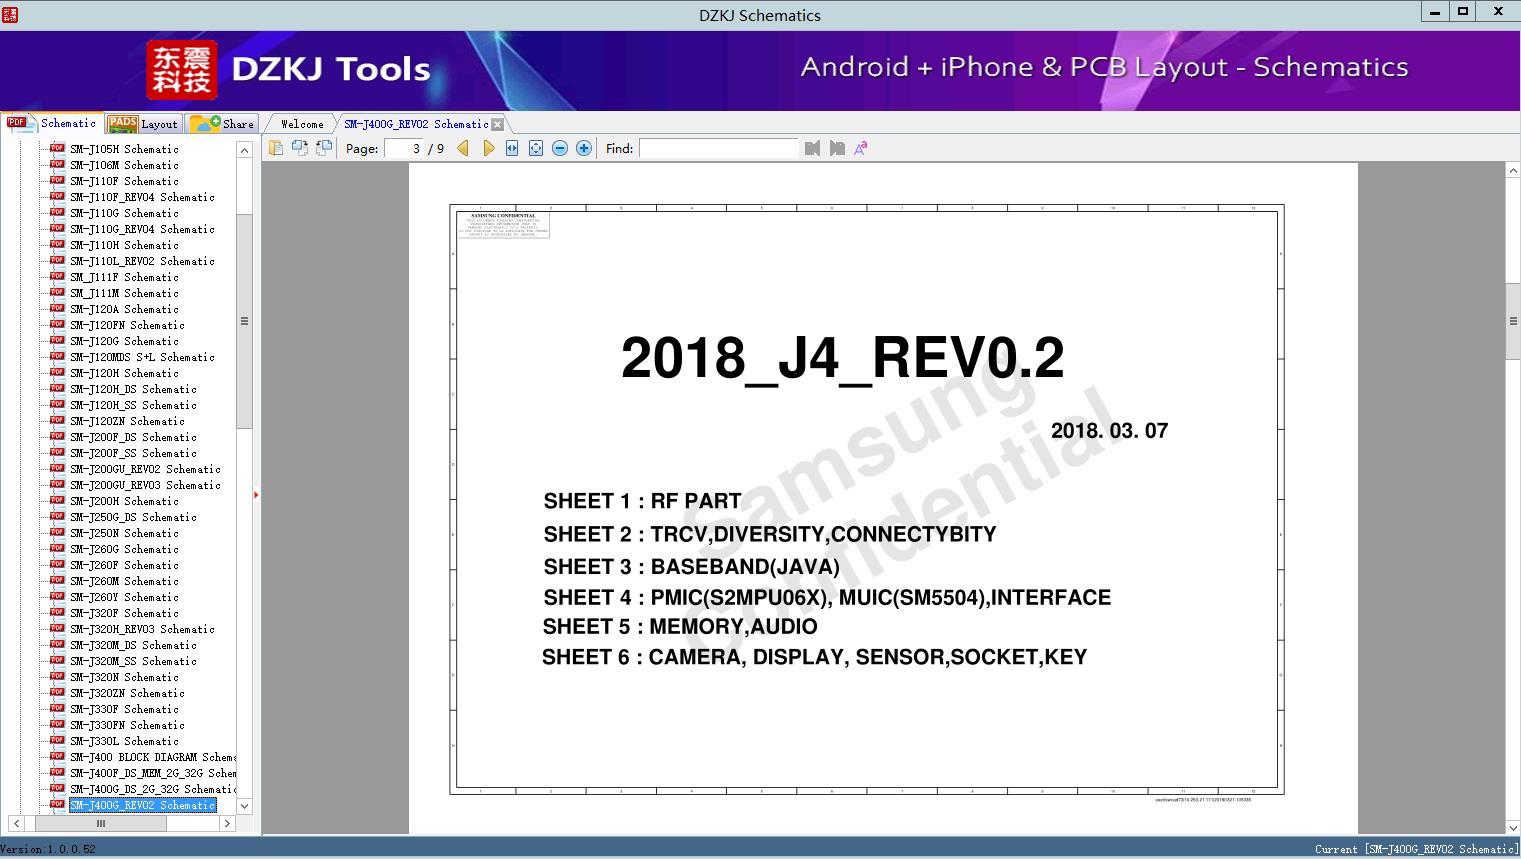Viewport: 1521px width, 859px height.
Task: Click the tree scroll down arrow
Action: [244, 806]
